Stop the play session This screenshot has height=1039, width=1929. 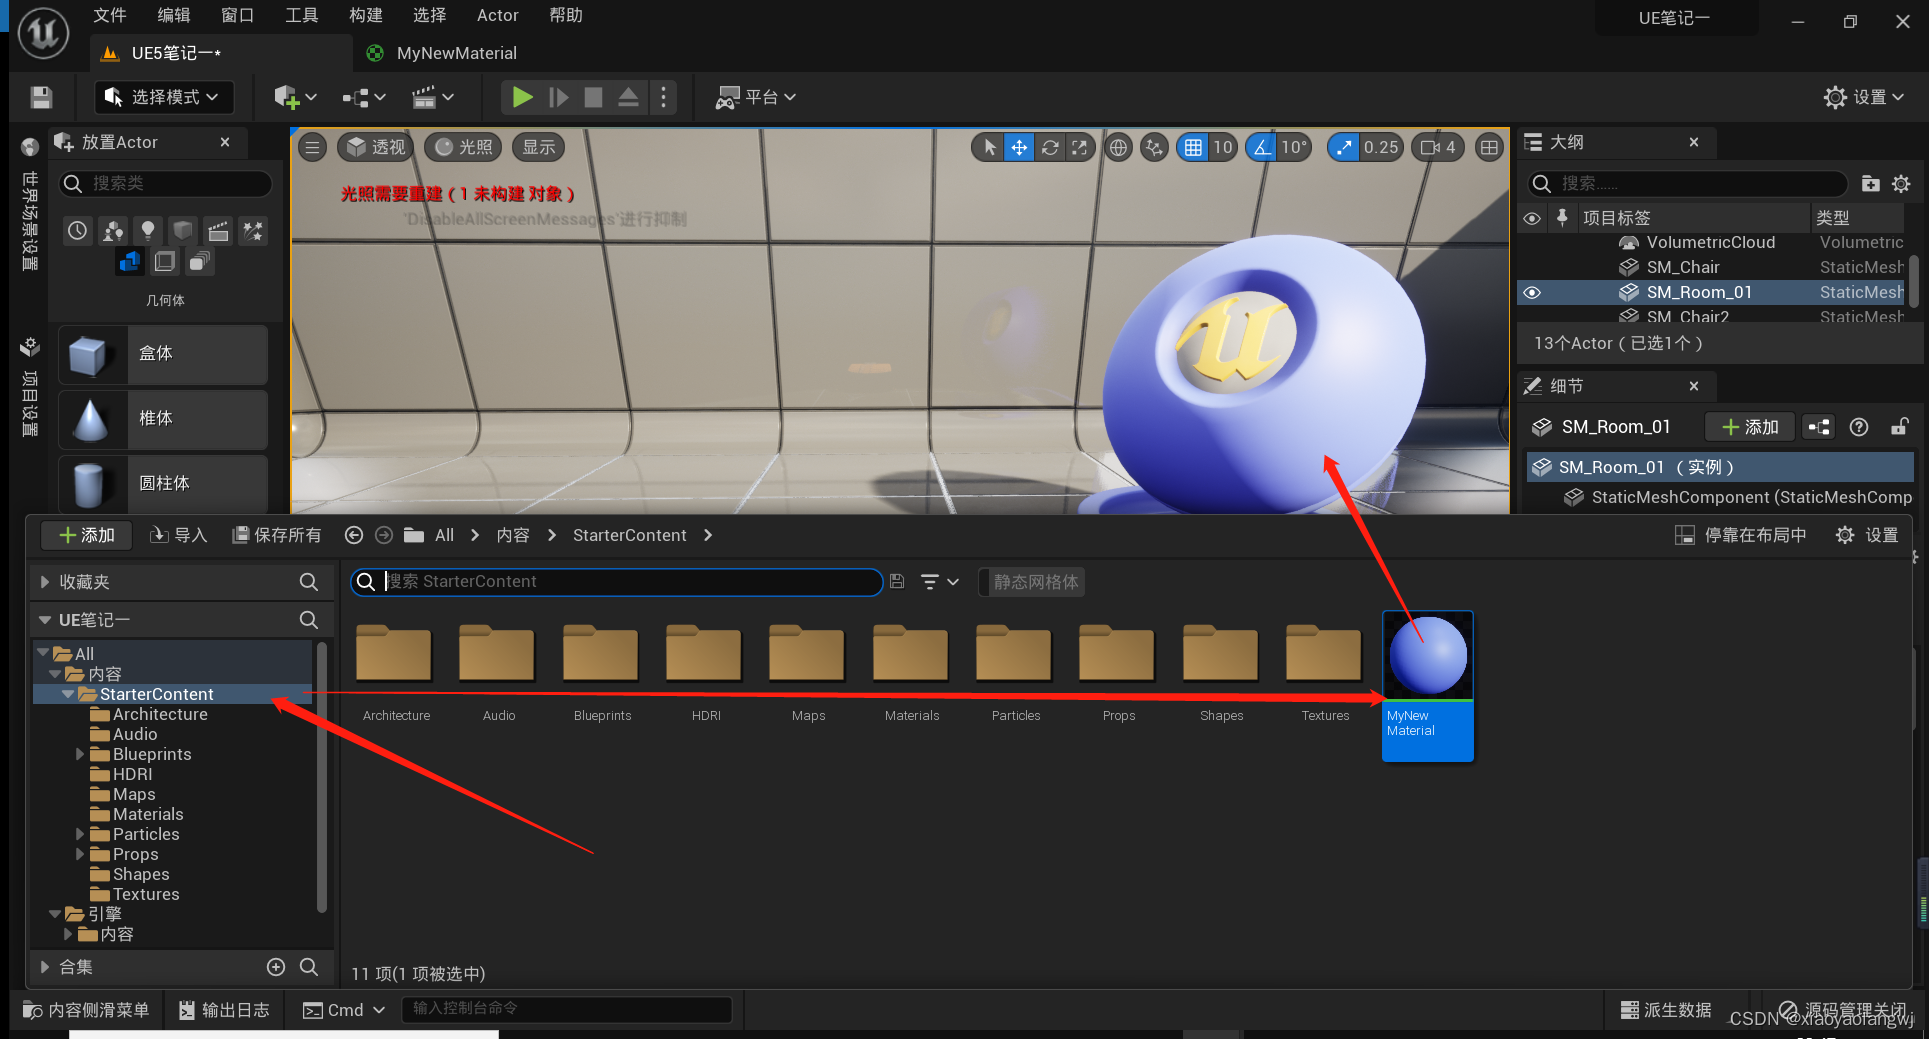(593, 97)
